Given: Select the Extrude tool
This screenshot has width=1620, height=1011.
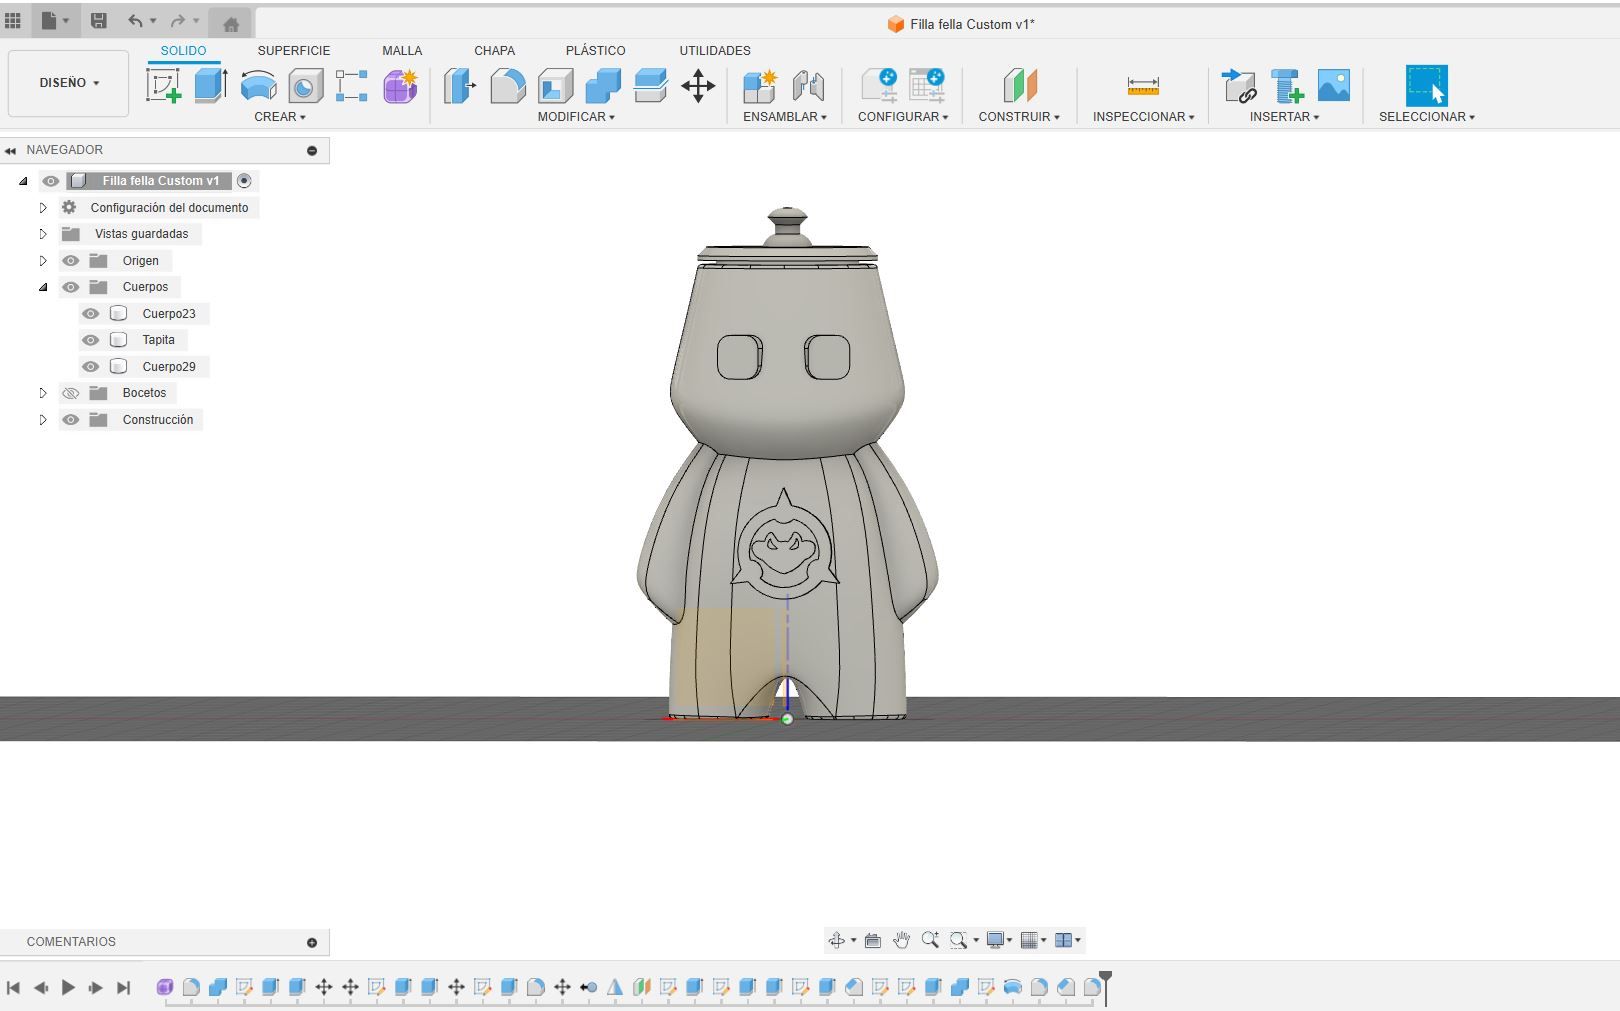Looking at the screenshot, I should [210, 86].
